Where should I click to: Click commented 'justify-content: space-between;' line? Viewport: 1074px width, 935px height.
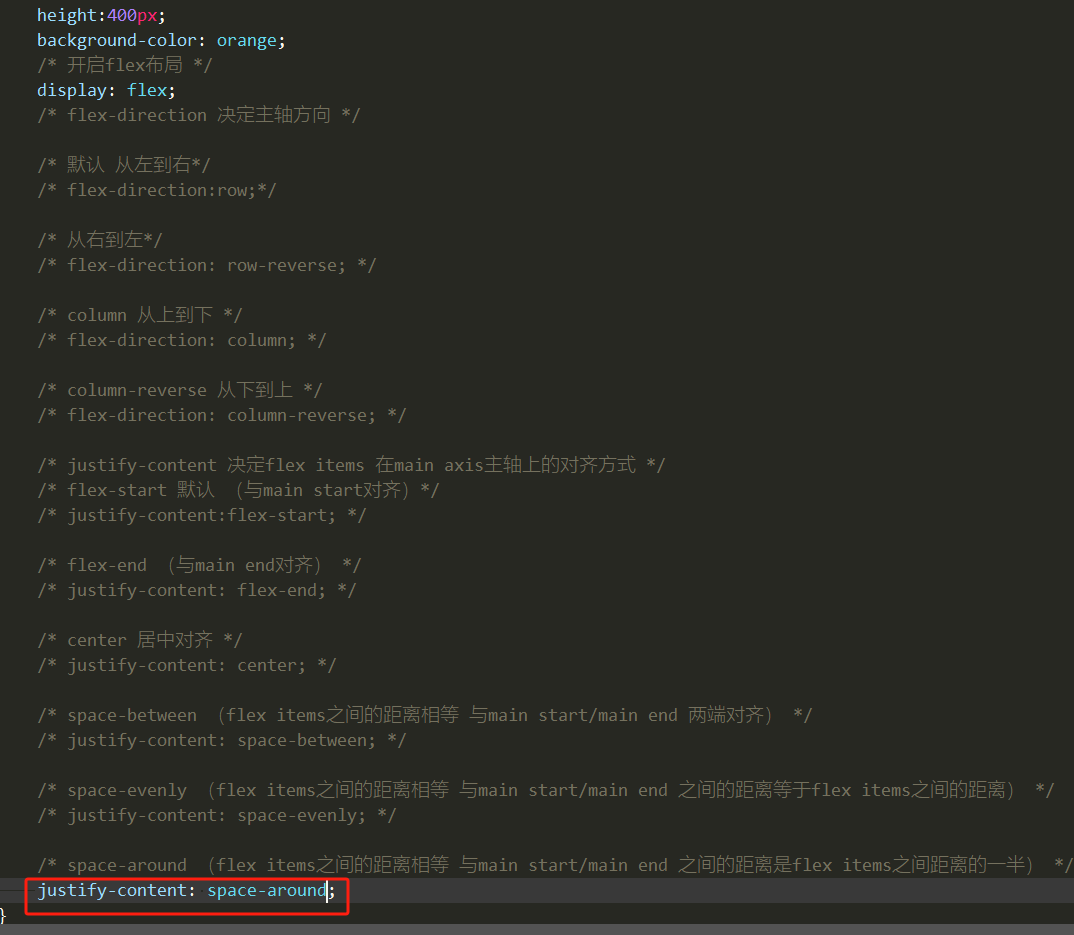pos(222,740)
